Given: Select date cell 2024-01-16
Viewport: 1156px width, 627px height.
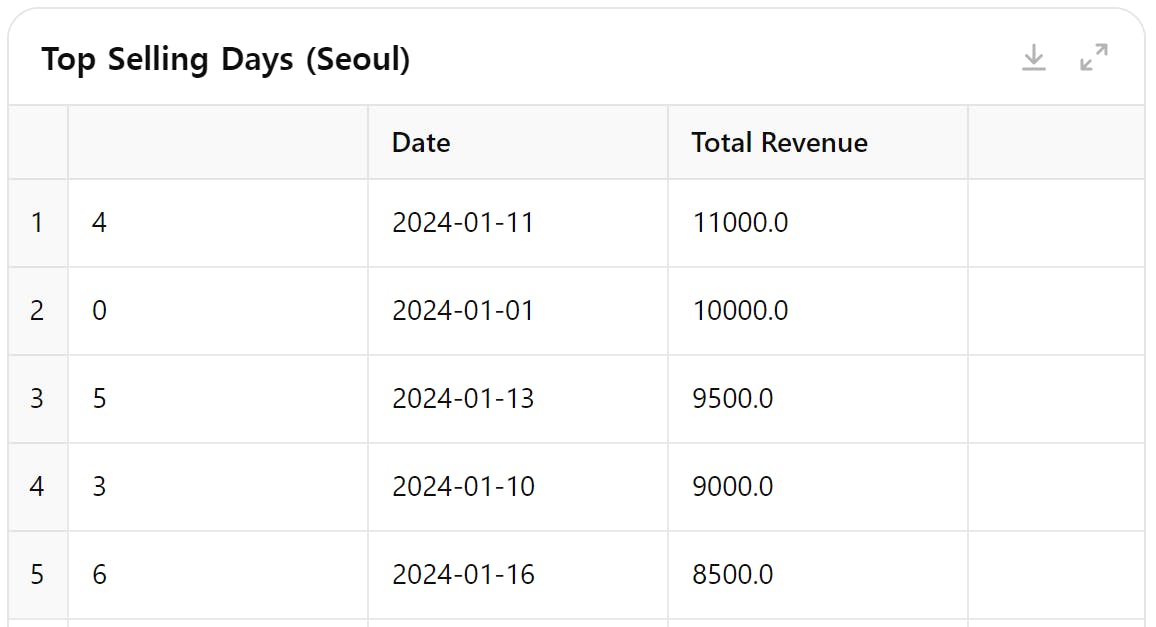Looking at the screenshot, I should pyautogui.click(x=463, y=574).
